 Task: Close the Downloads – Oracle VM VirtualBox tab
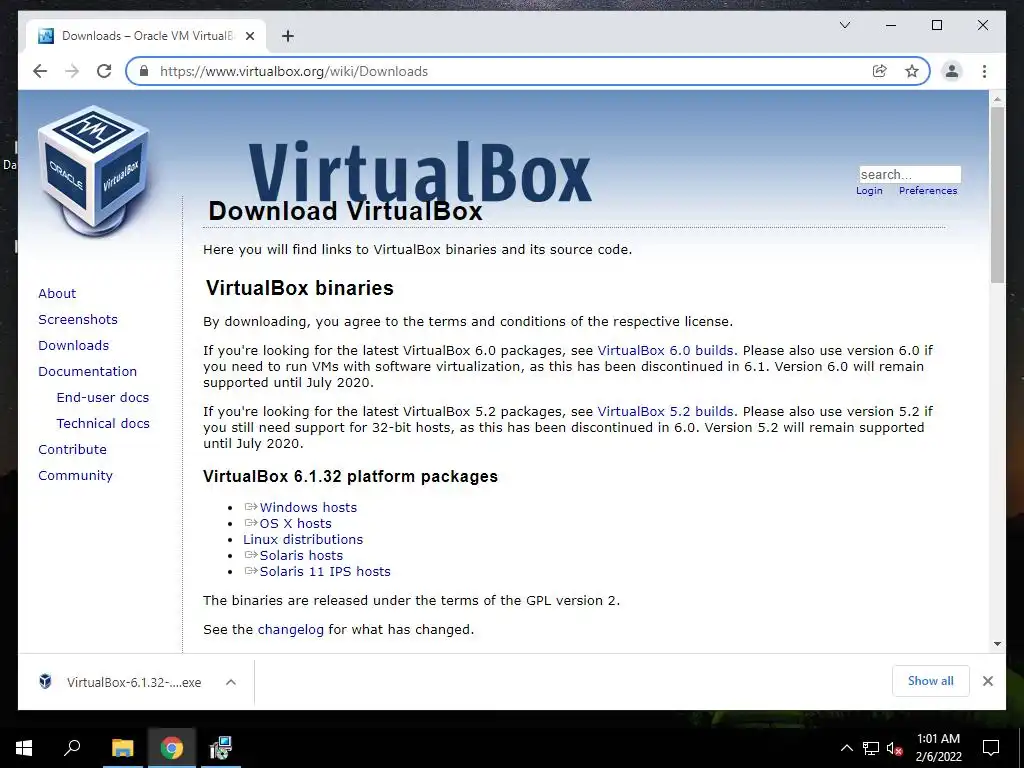(x=249, y=36)
